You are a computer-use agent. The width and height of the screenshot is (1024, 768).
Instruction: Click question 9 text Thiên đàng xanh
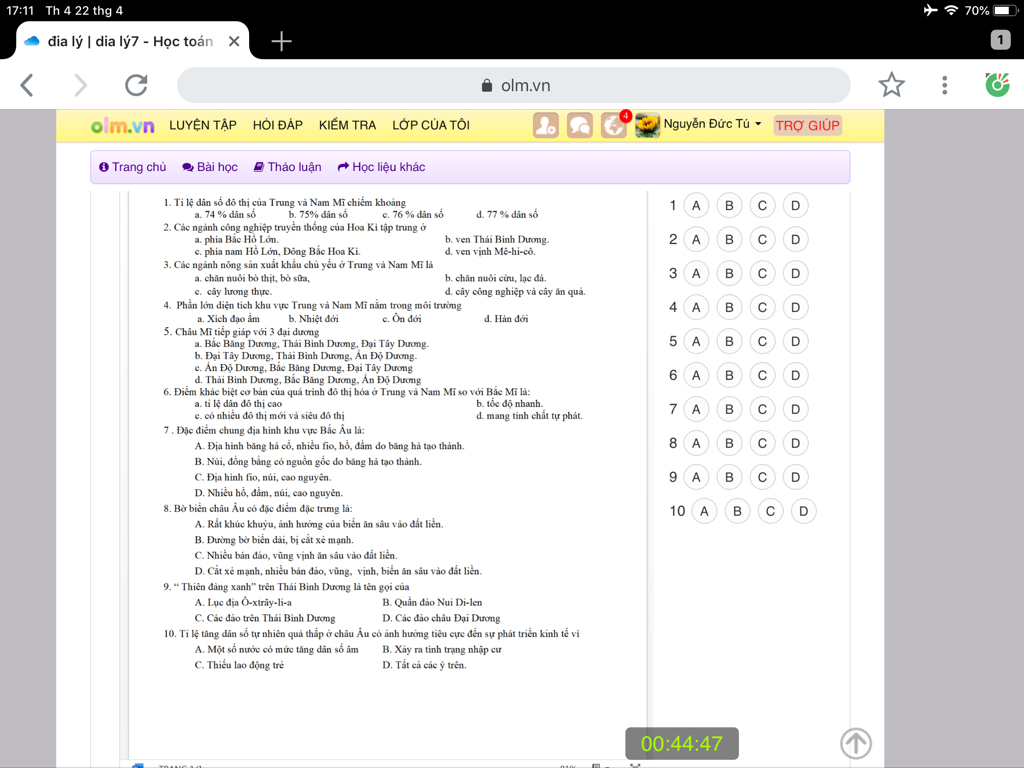click(x=287, y=586)
